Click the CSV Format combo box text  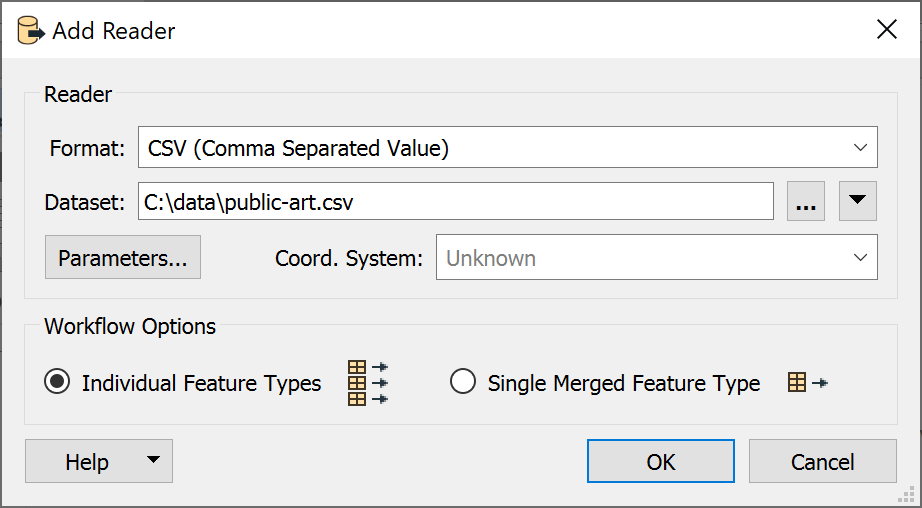coord(298,148)
